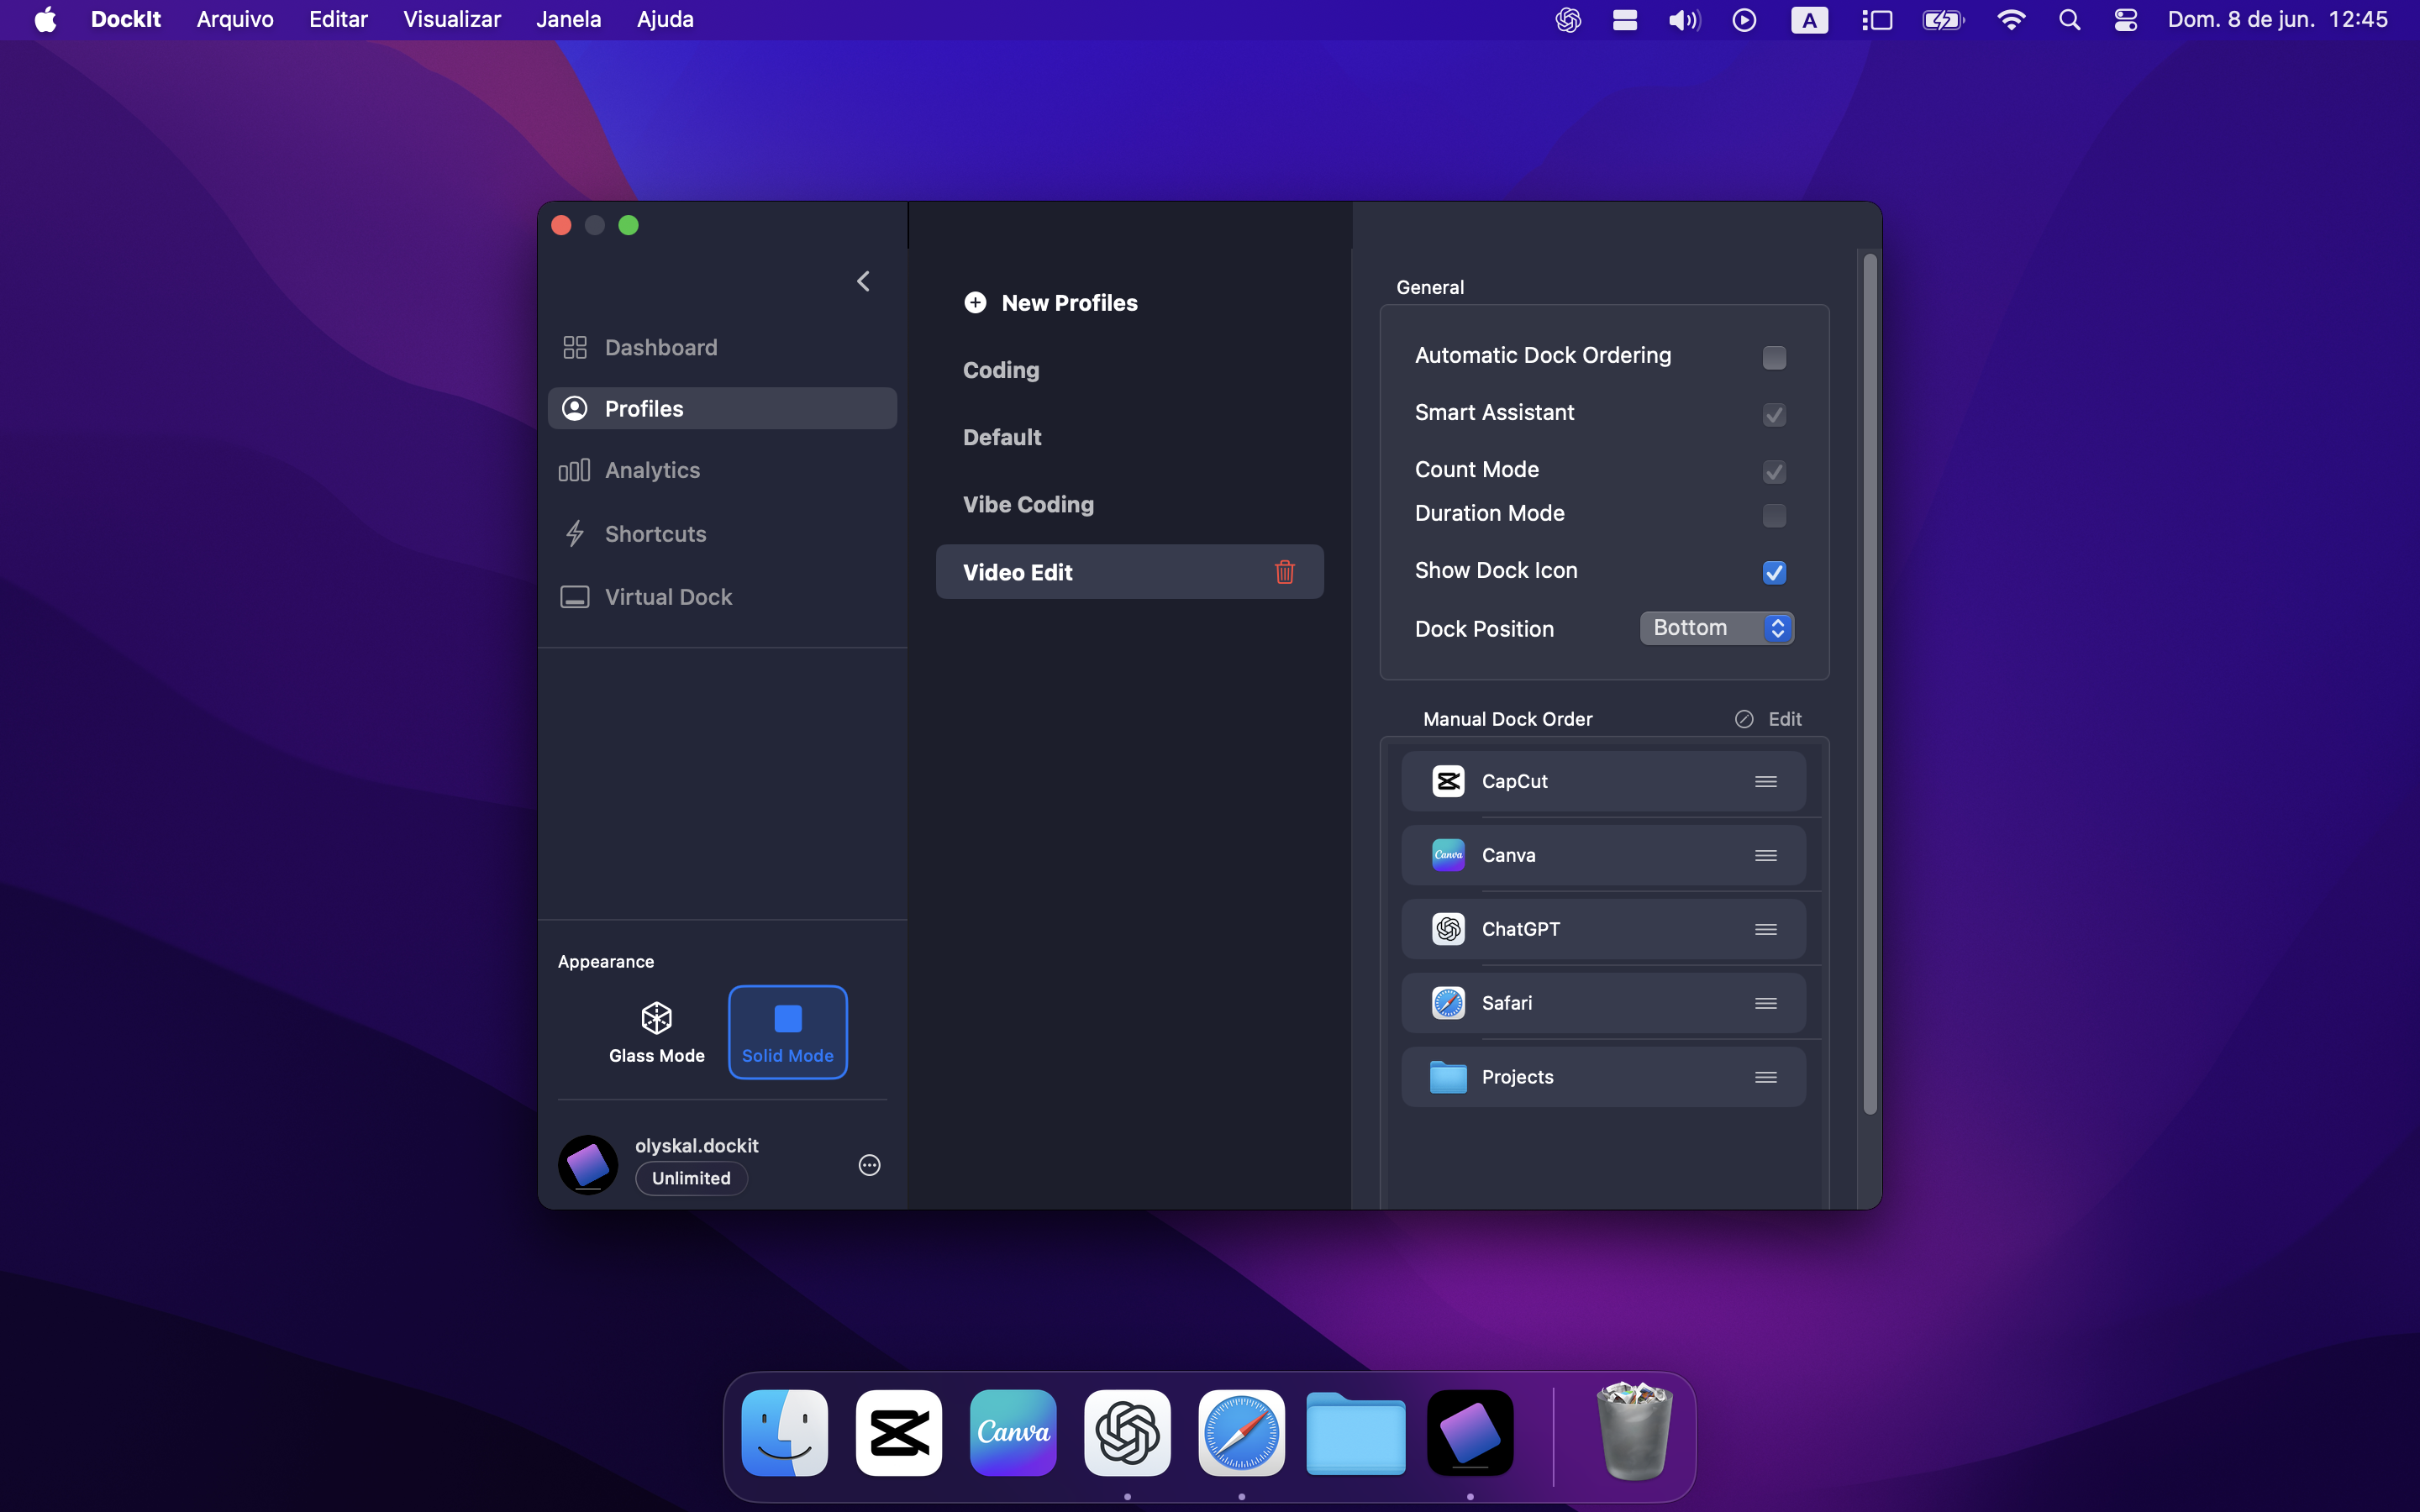This screenshot has height=1512, width=2420.
Task: Grab the CapCut reorder handle
Action: pyautogui.click(x=1765, y=781)
